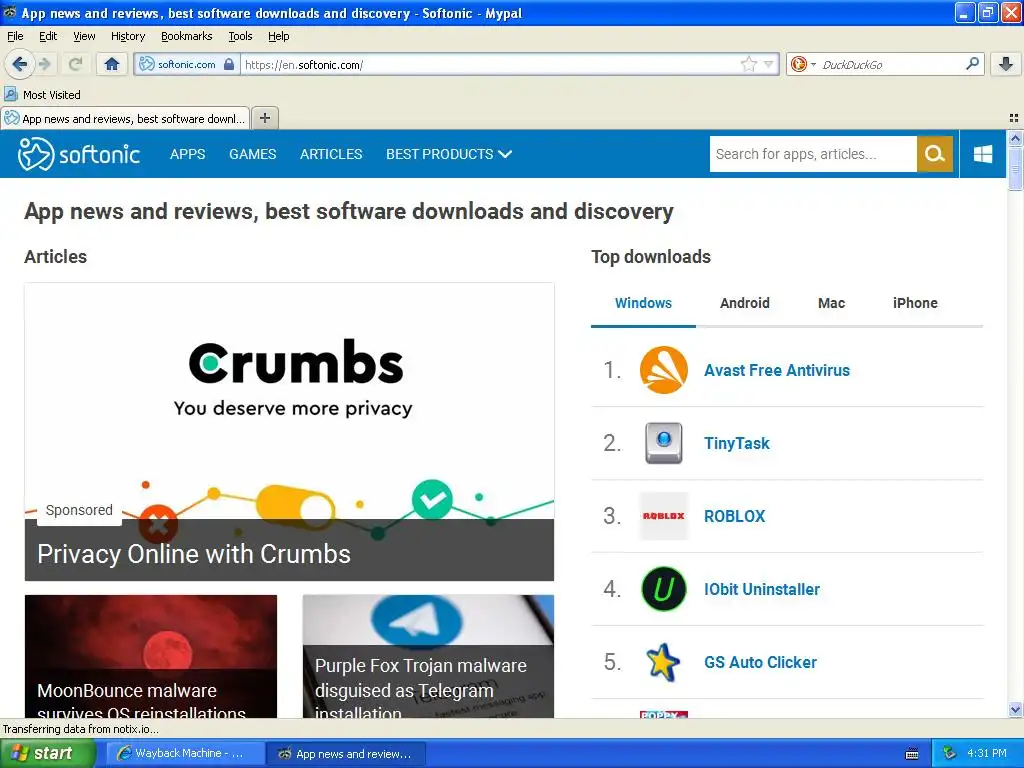Select the Mac top downloads tab

[831, 303]
